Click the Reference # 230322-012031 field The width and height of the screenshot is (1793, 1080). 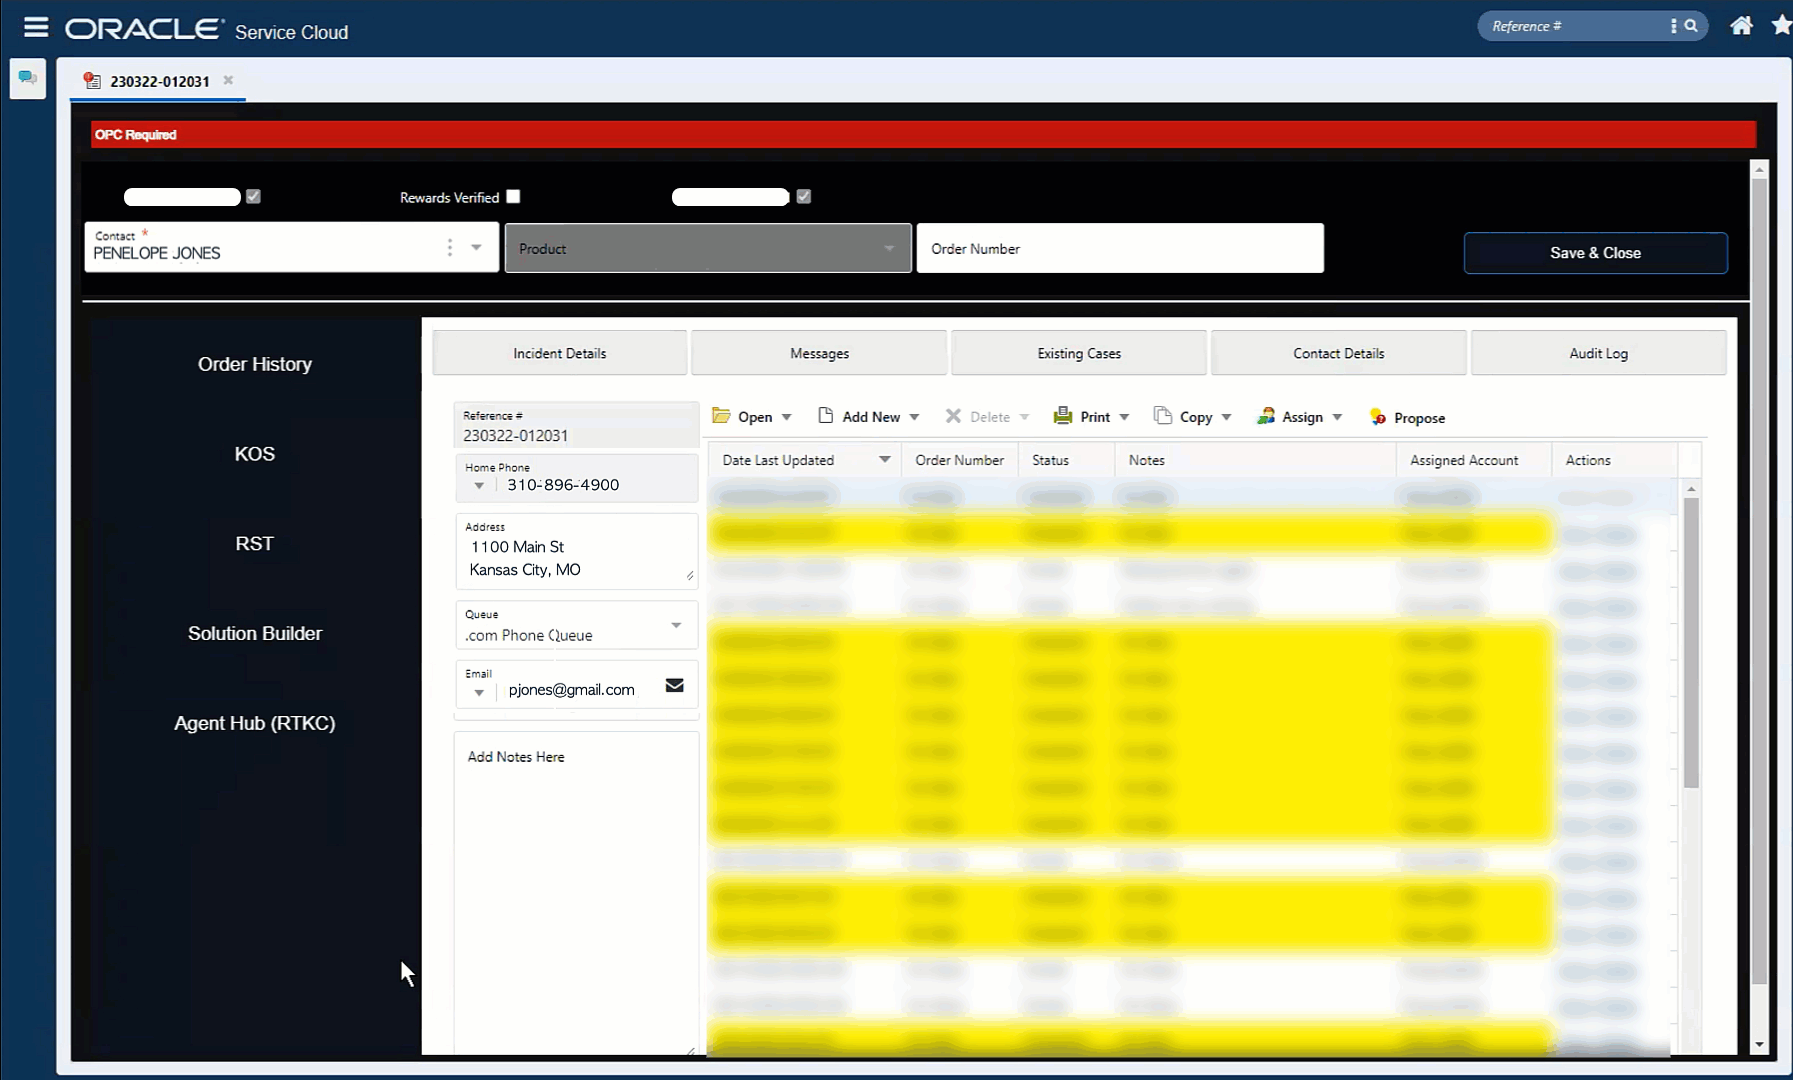pyautogui.click(x=576, y=426)
